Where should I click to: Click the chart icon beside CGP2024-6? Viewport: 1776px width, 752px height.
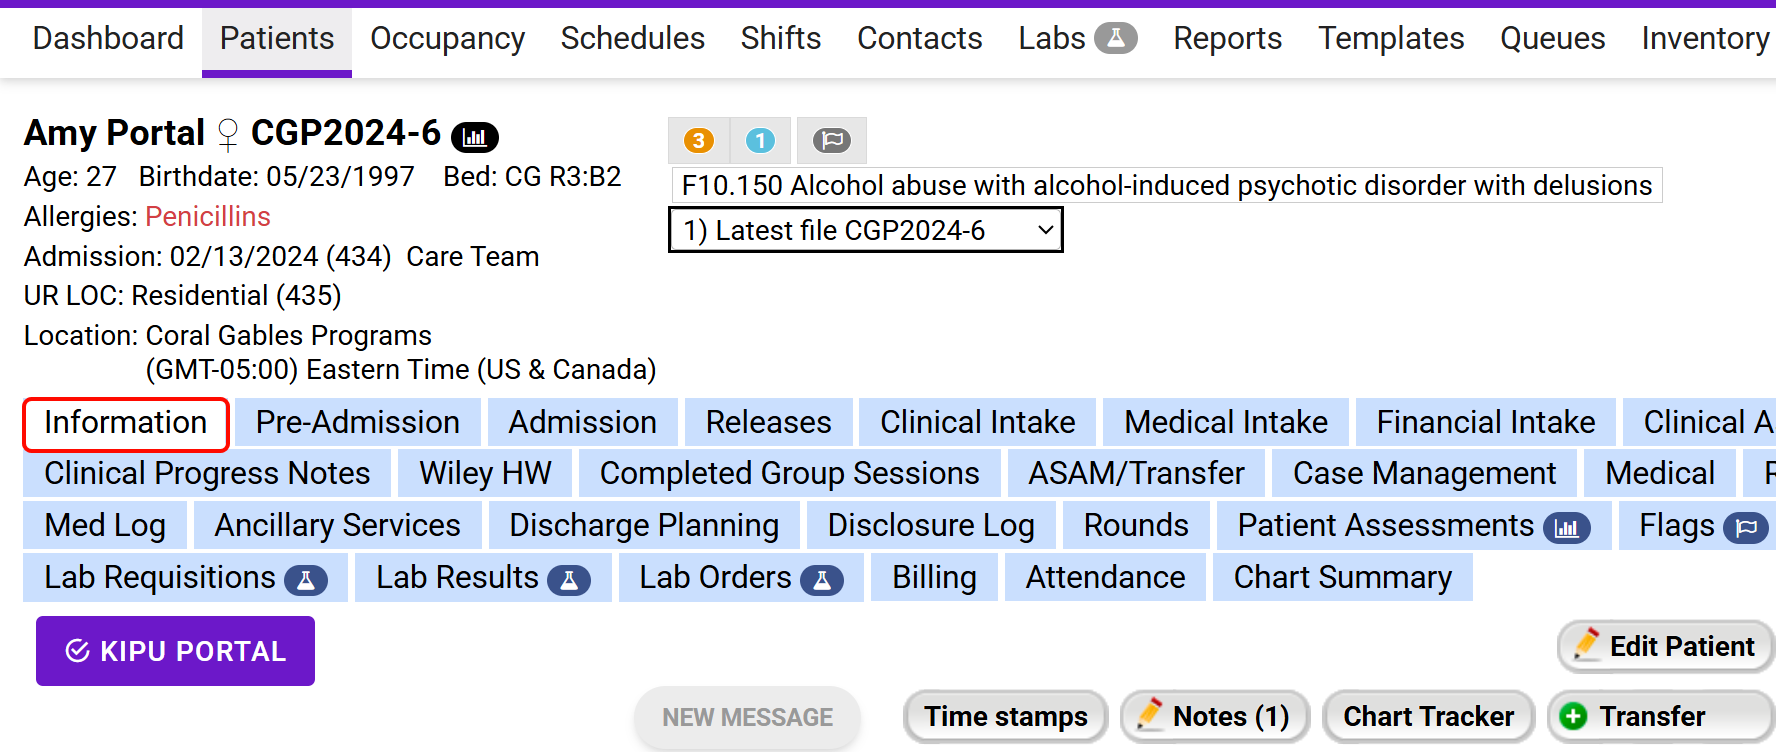[475, 136]
